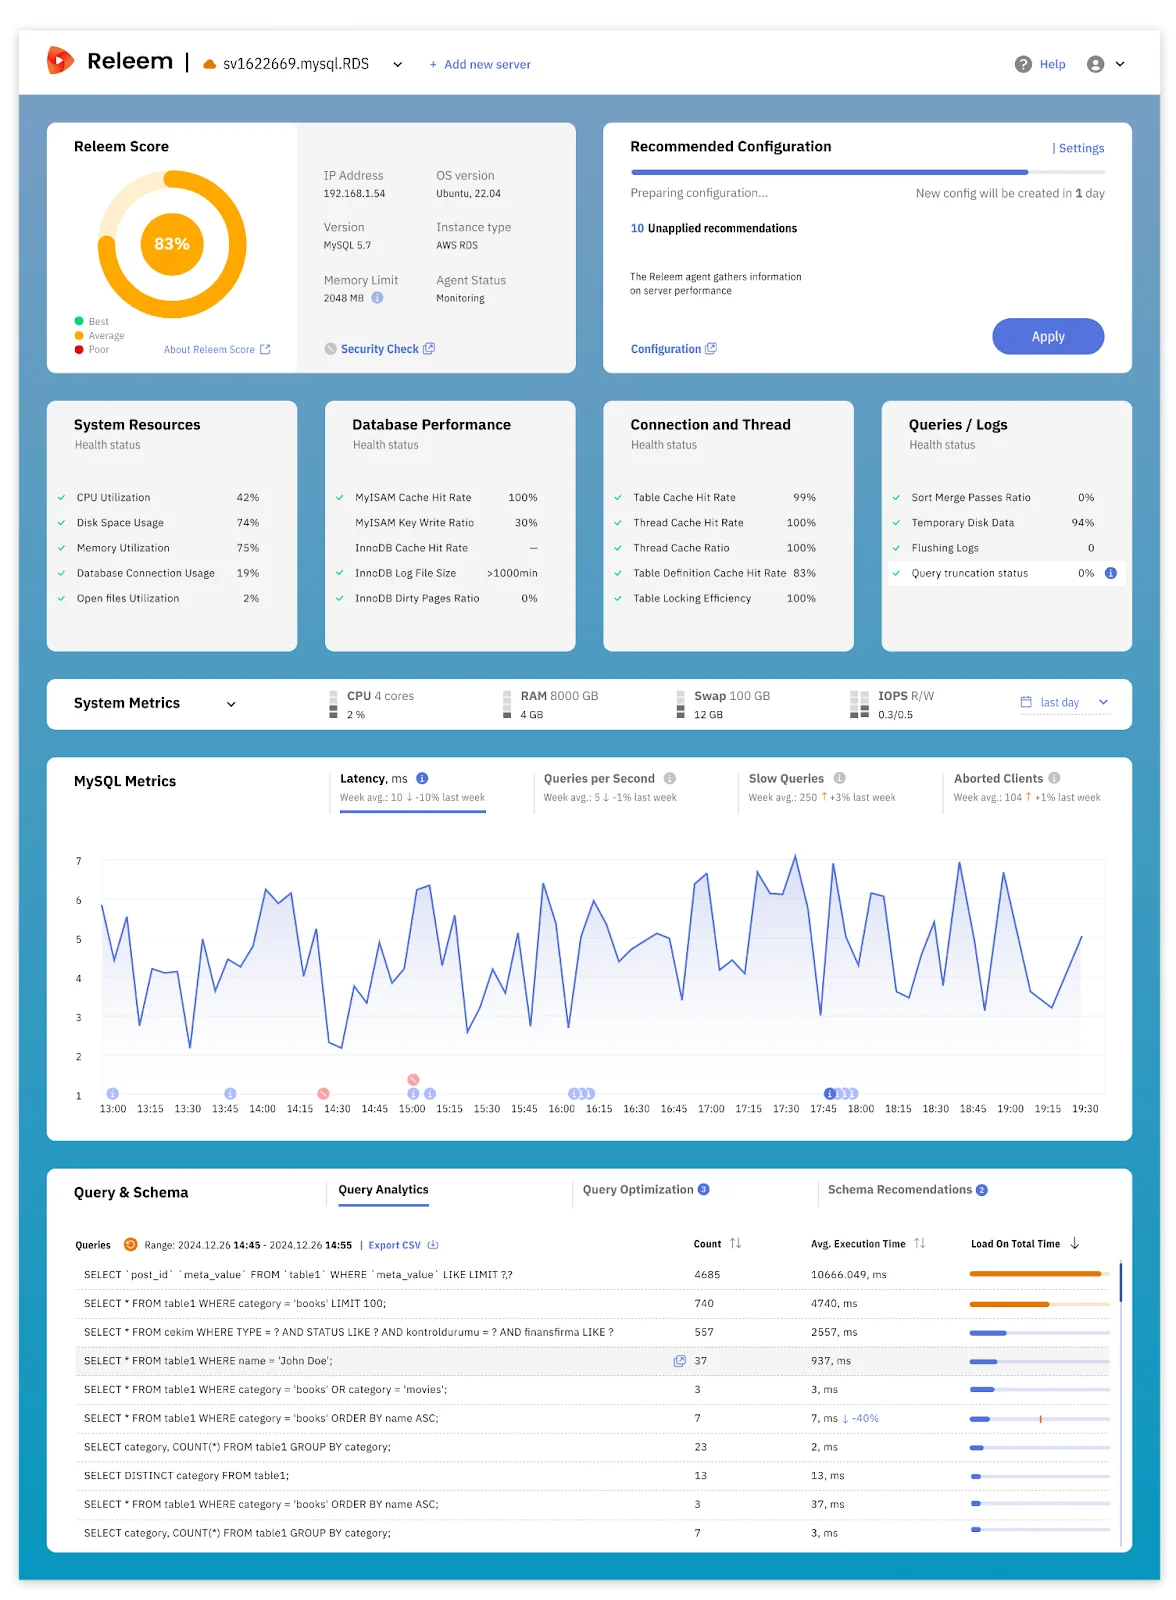The height and width of the screenshot is (1600, 1176).
Task: Click the Releem logo icon
Action: pos(60,61)
